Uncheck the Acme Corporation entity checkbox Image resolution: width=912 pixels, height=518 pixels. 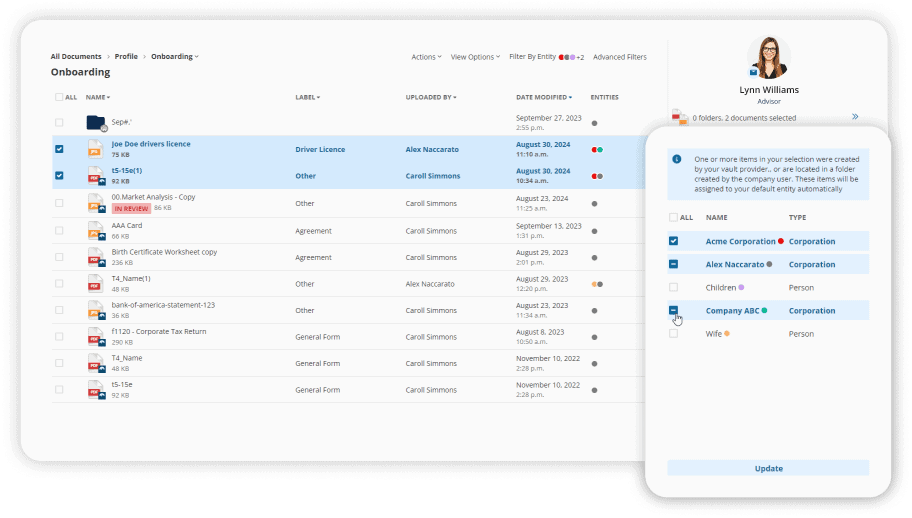[x=674, y=241]
